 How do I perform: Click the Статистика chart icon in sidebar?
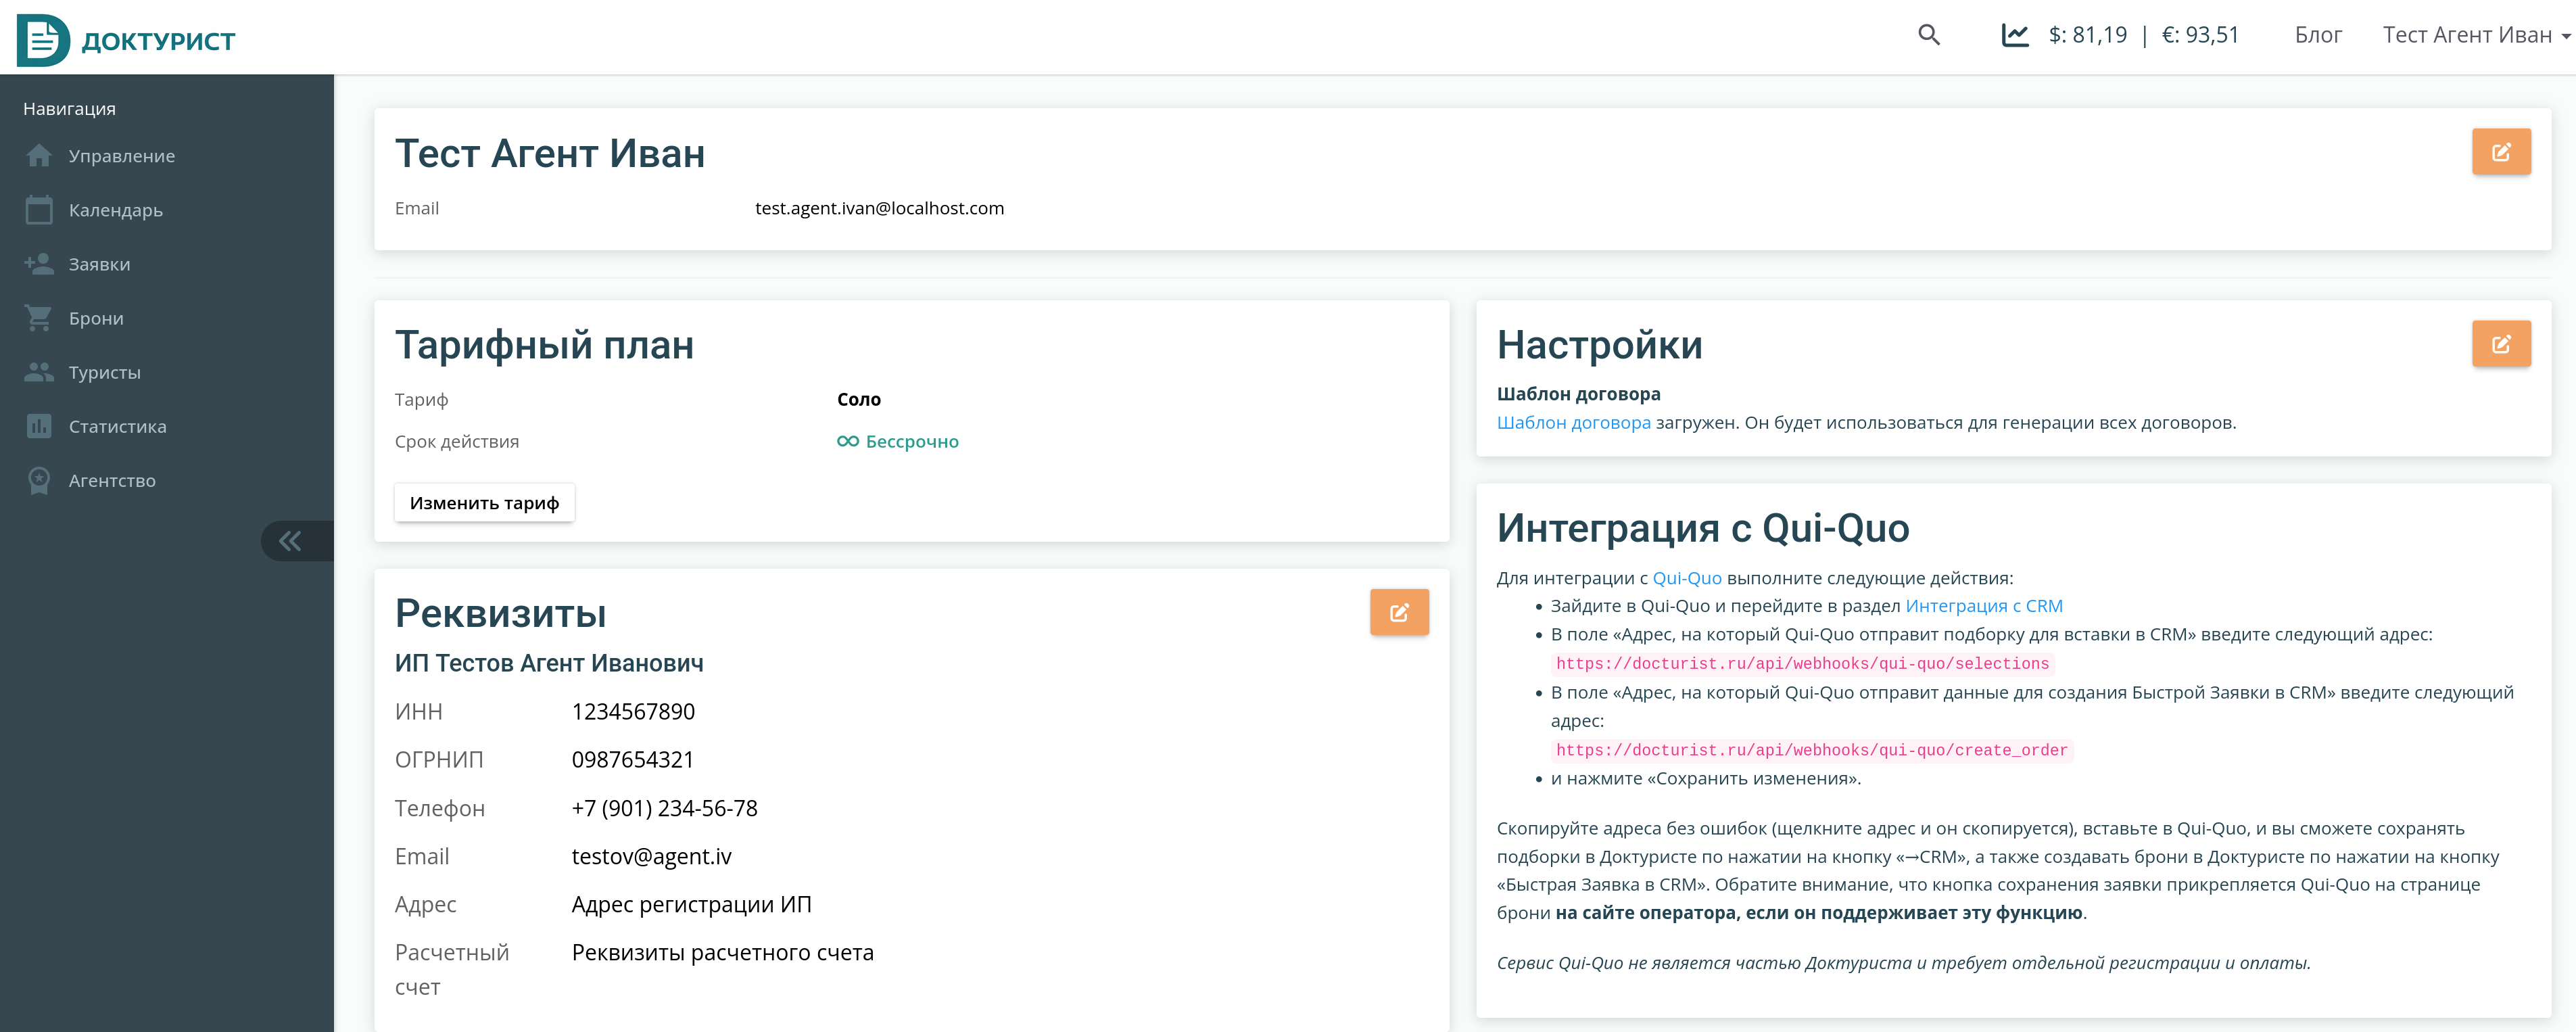[39, 426]
